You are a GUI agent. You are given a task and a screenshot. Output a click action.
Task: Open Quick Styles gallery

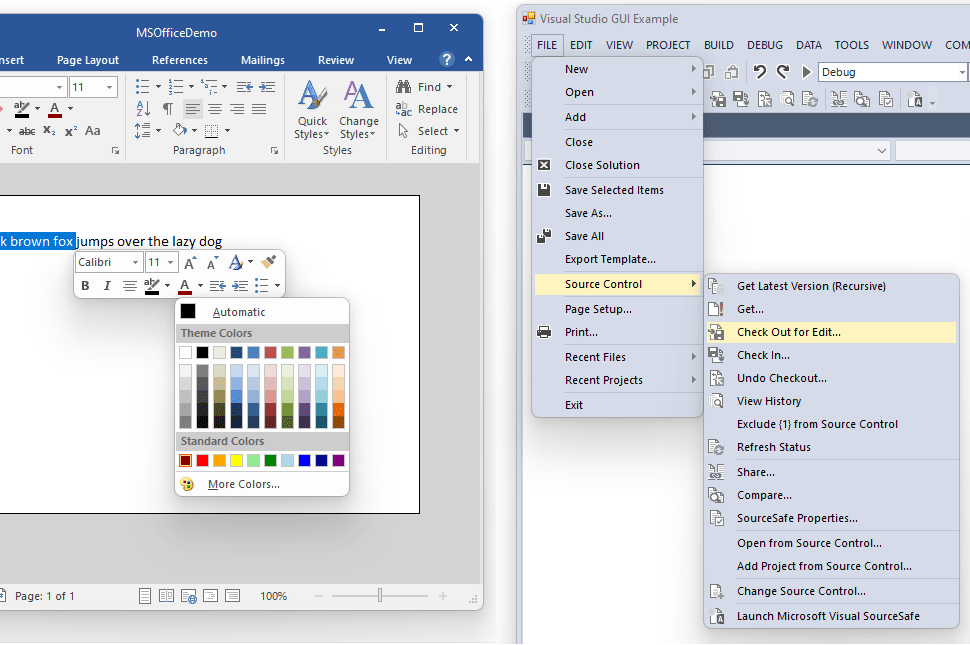point(312,110)
